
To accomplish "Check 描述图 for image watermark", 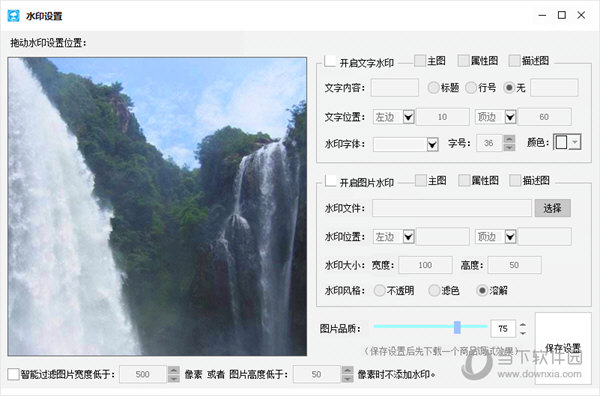I will 515,181.
